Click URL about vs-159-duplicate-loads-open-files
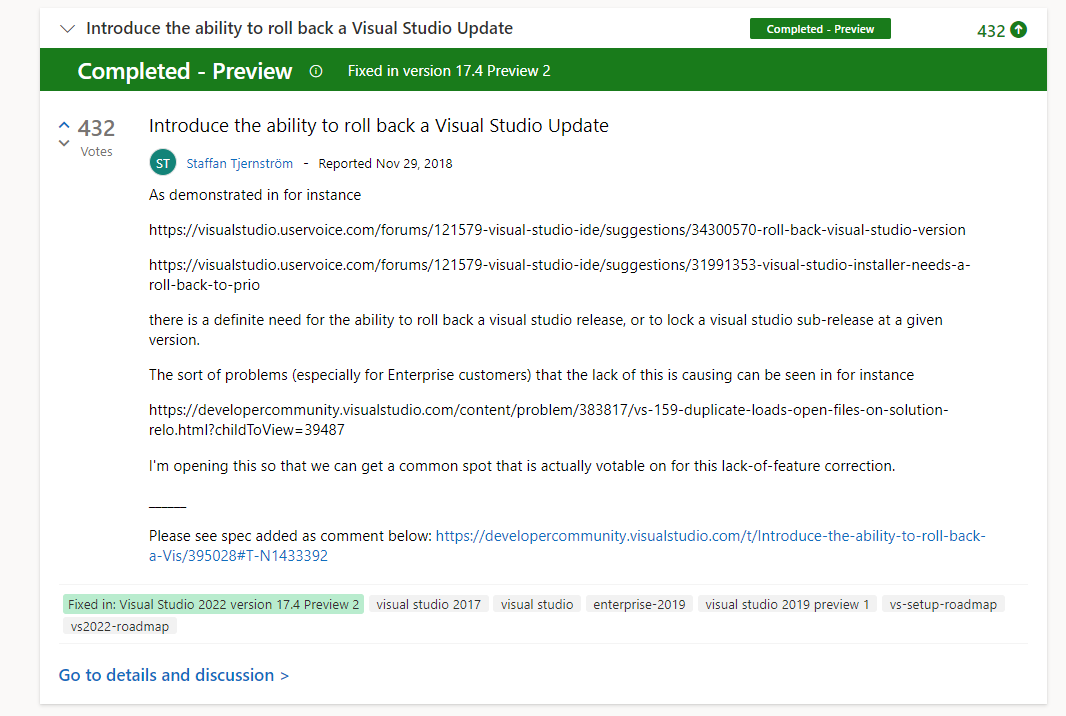1066x716 pixels. point(549,420)
